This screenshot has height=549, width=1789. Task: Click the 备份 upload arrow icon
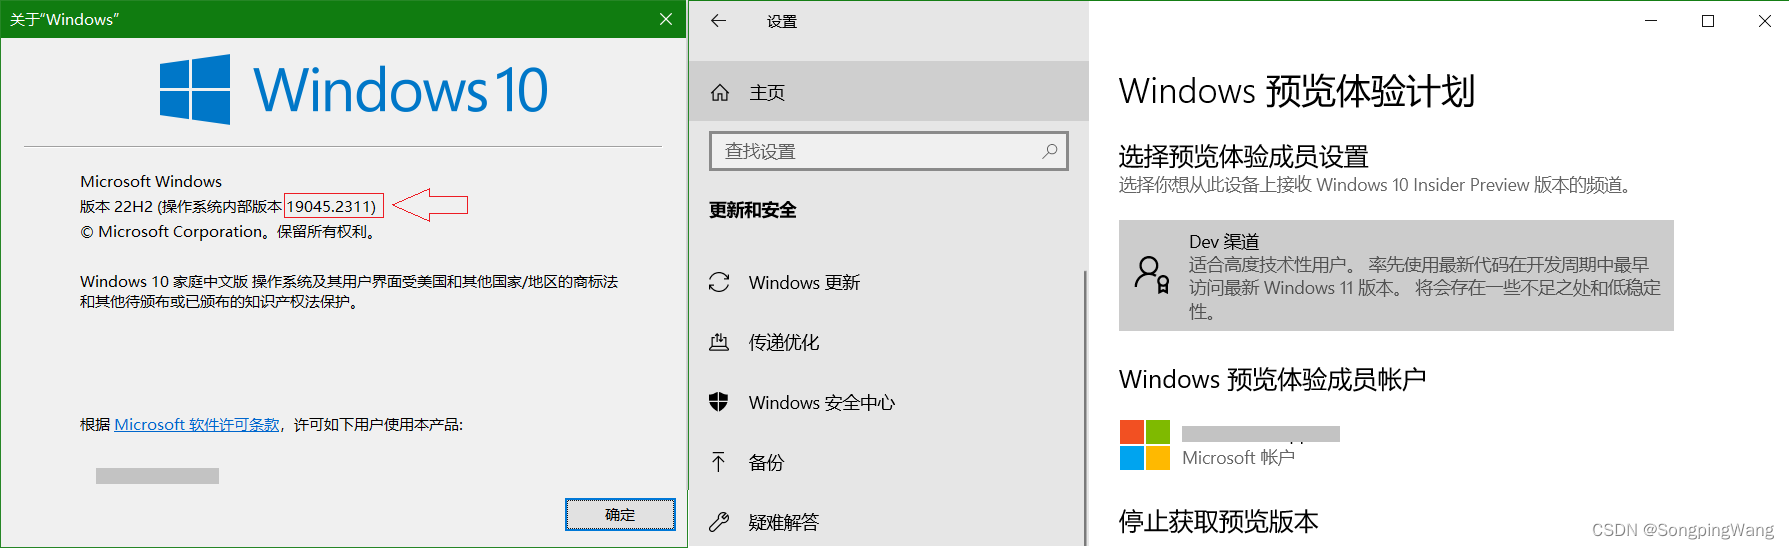[x=718, y=462]
